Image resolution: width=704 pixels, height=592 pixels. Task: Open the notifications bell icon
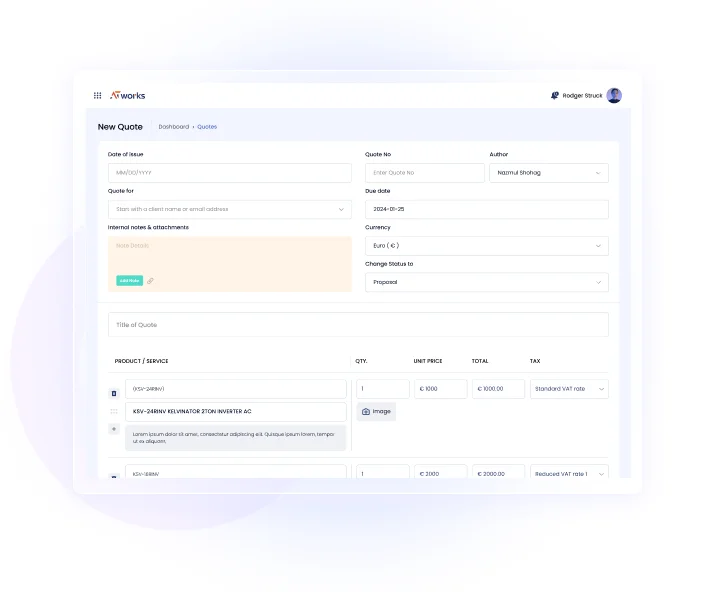tap(555, 96)
